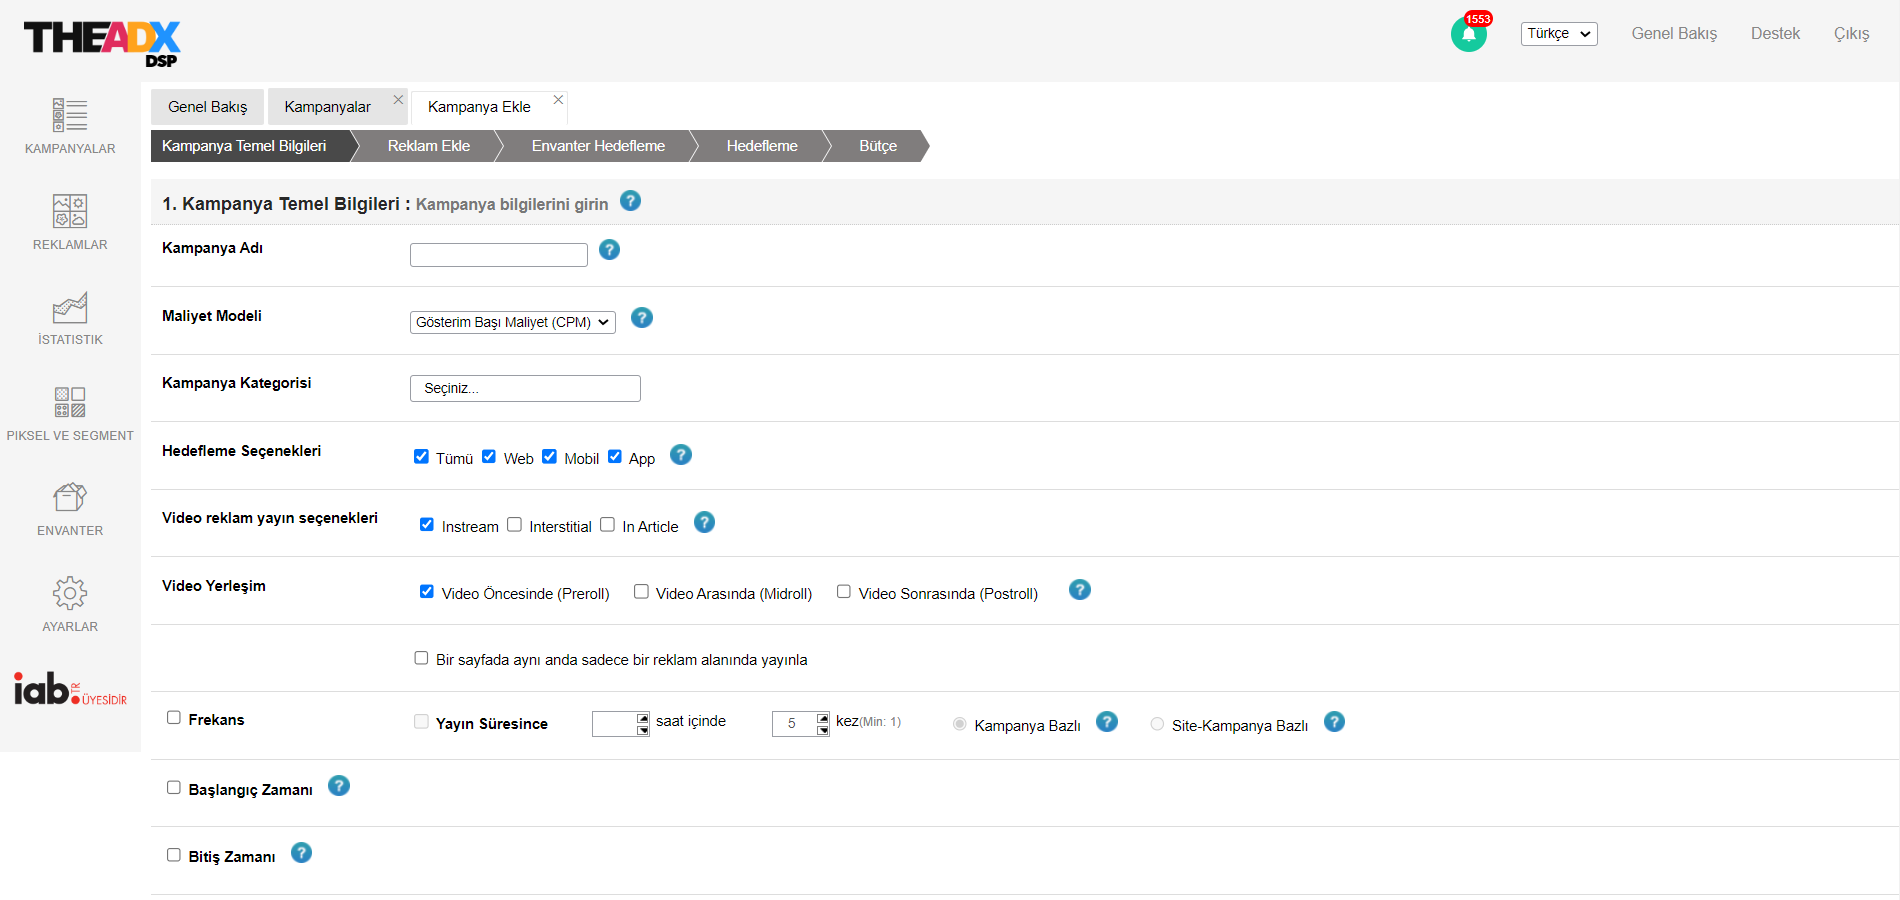Image resolution: width=1900 pixels, height=900 pixels.
Task: Click the green notification bell icon
Action: pos(1468,34)
